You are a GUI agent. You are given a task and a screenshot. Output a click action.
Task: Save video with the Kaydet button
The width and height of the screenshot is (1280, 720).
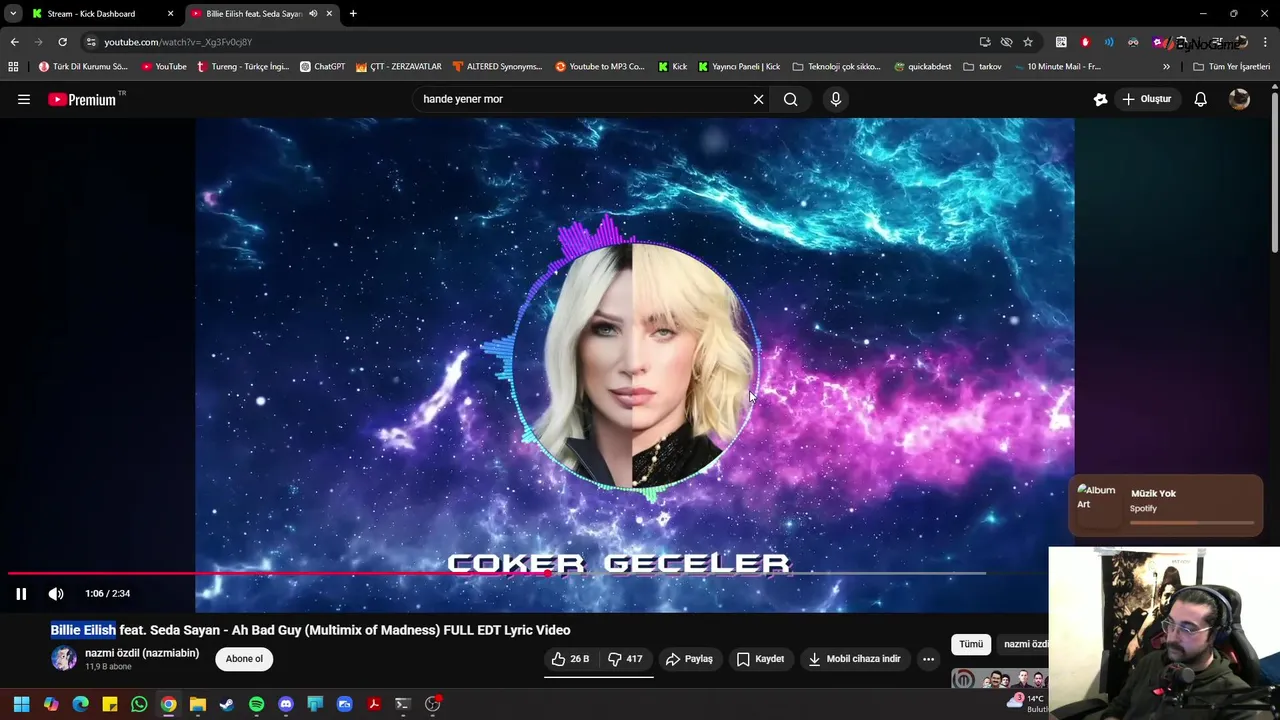760,659
